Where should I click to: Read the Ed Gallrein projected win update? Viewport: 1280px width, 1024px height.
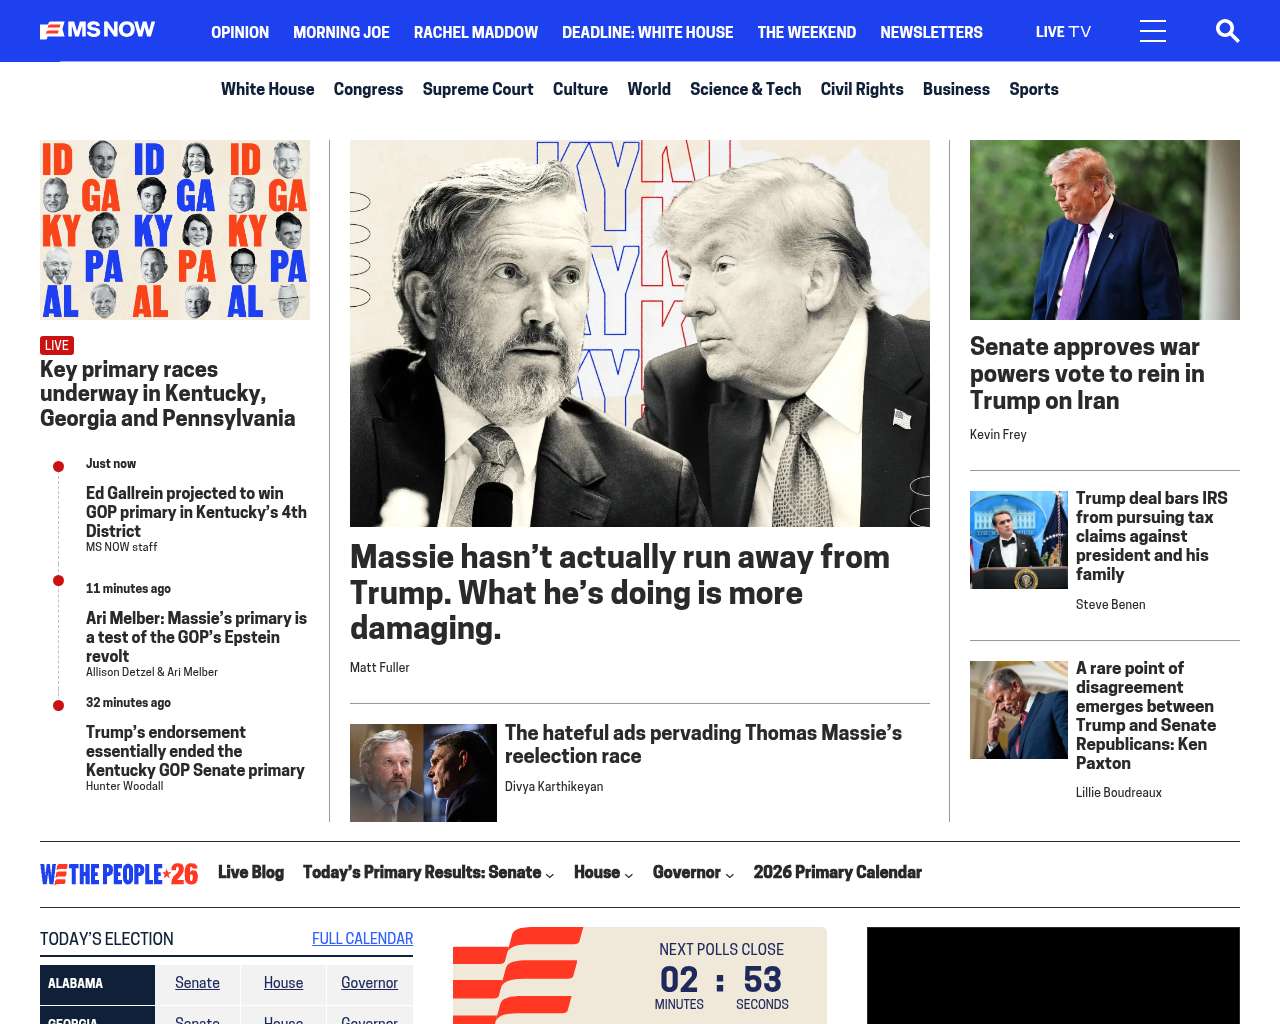pyautogui.click(x=196, y=512)
